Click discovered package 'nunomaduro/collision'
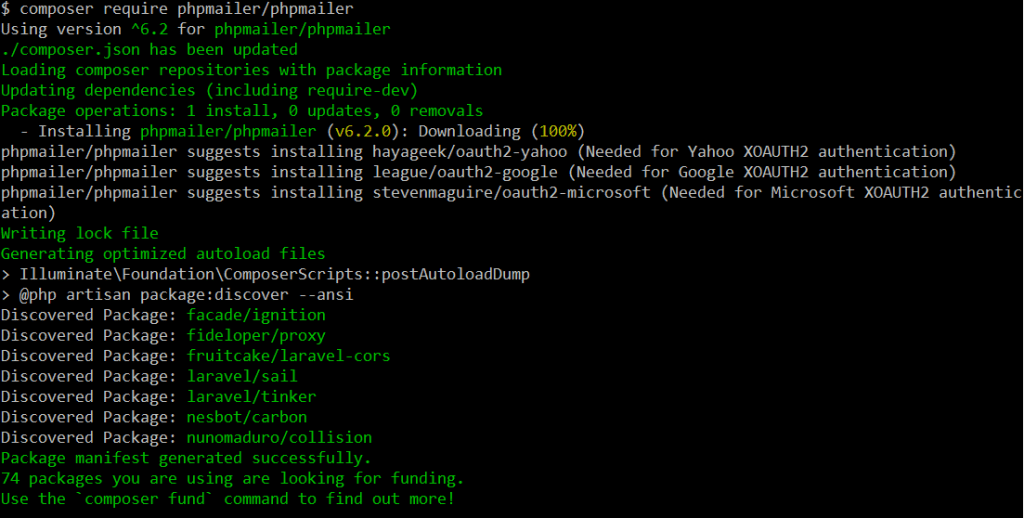This screenshot has height=518, width=1024. 280,437
